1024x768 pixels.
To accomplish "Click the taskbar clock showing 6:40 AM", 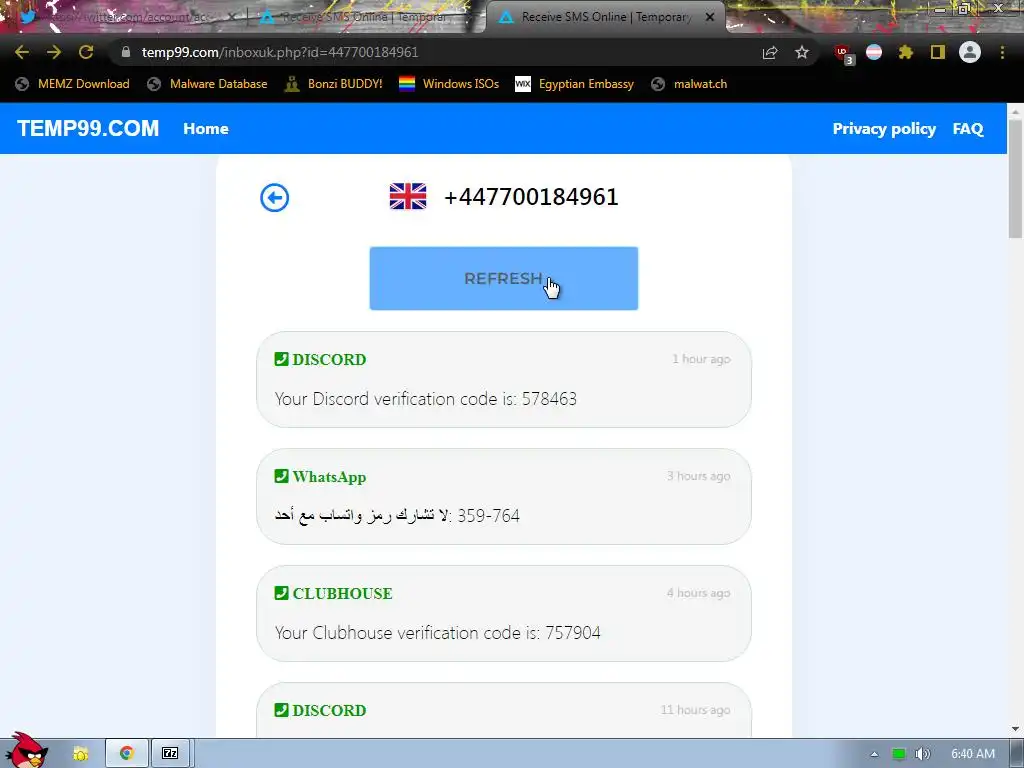I will pos(973,754).
